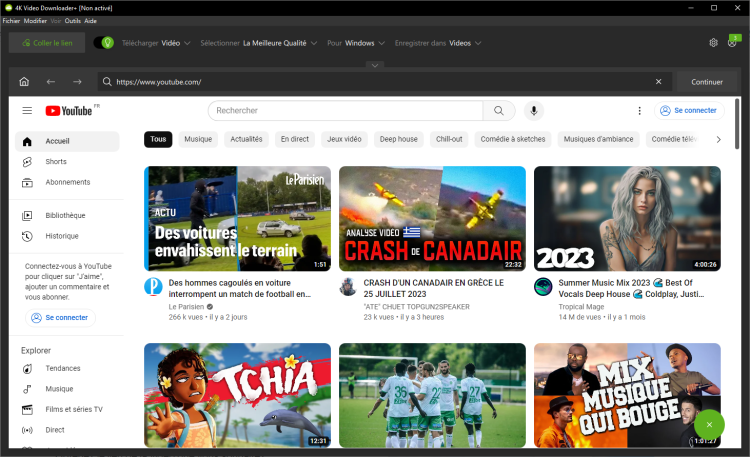Collapse the toolbar with the chevron
The width and height of the screenshot is (750, 457).
coord(375,65)
